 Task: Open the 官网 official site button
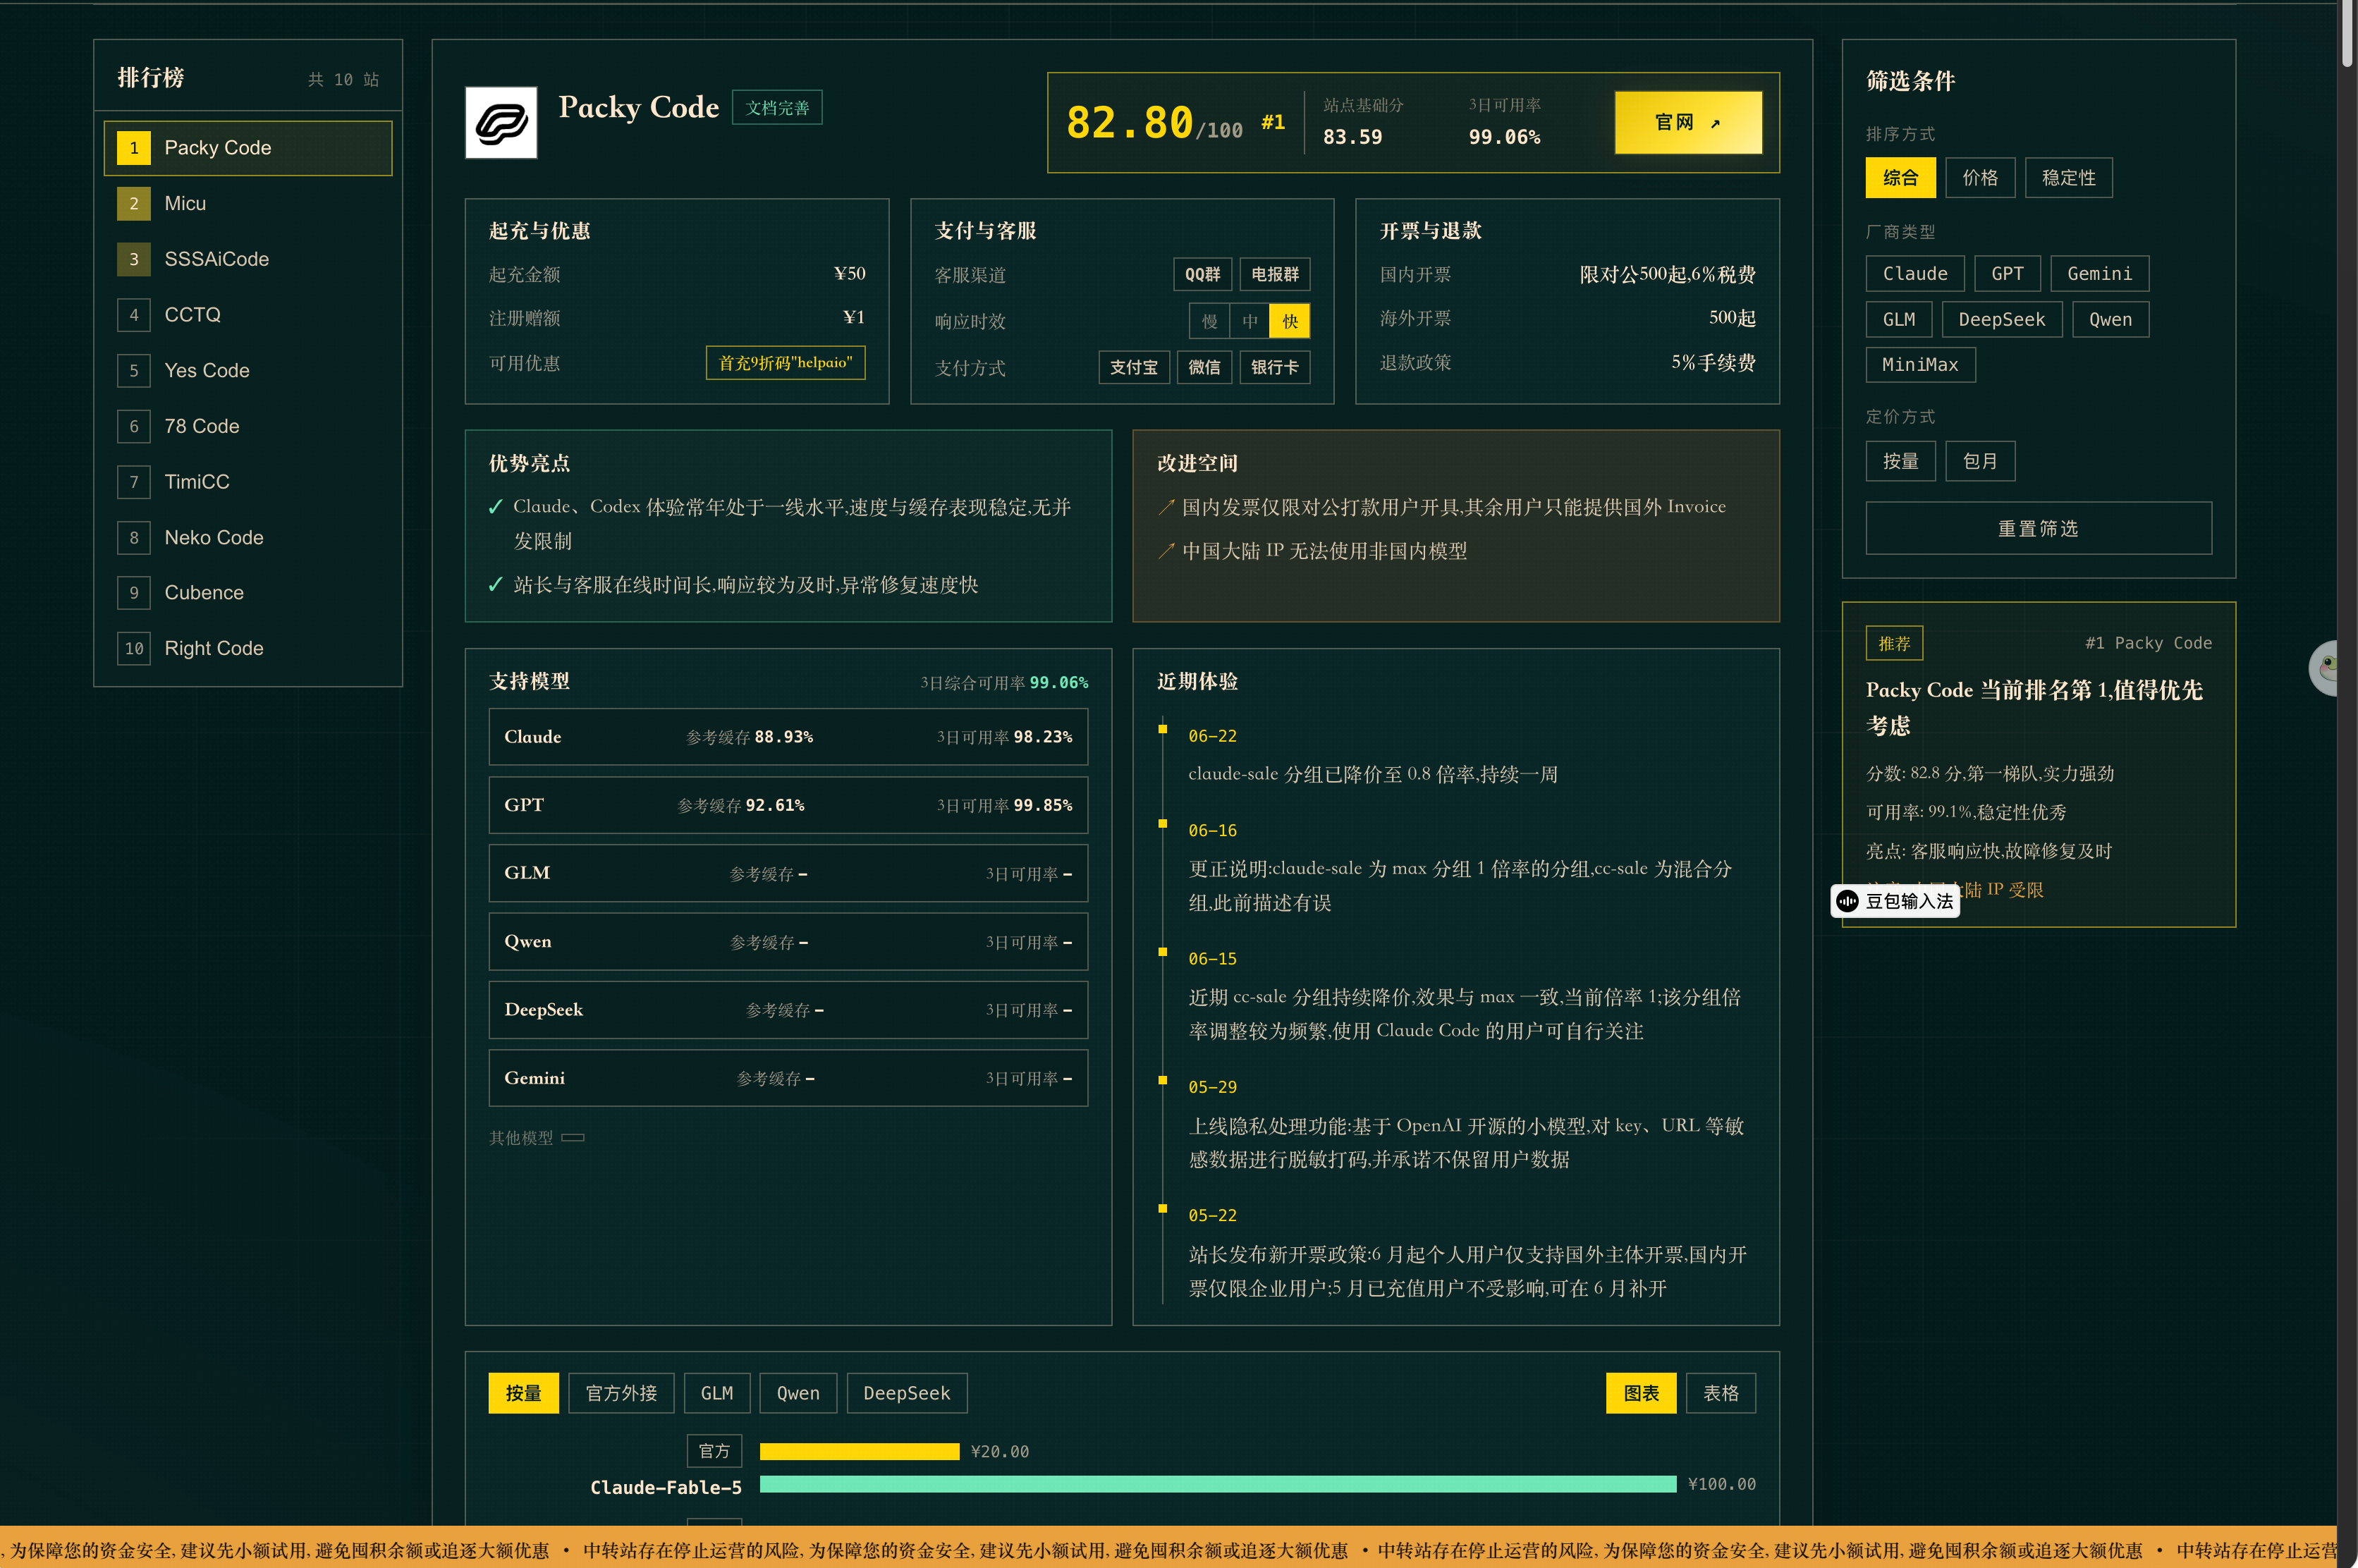click(1688, 122)
